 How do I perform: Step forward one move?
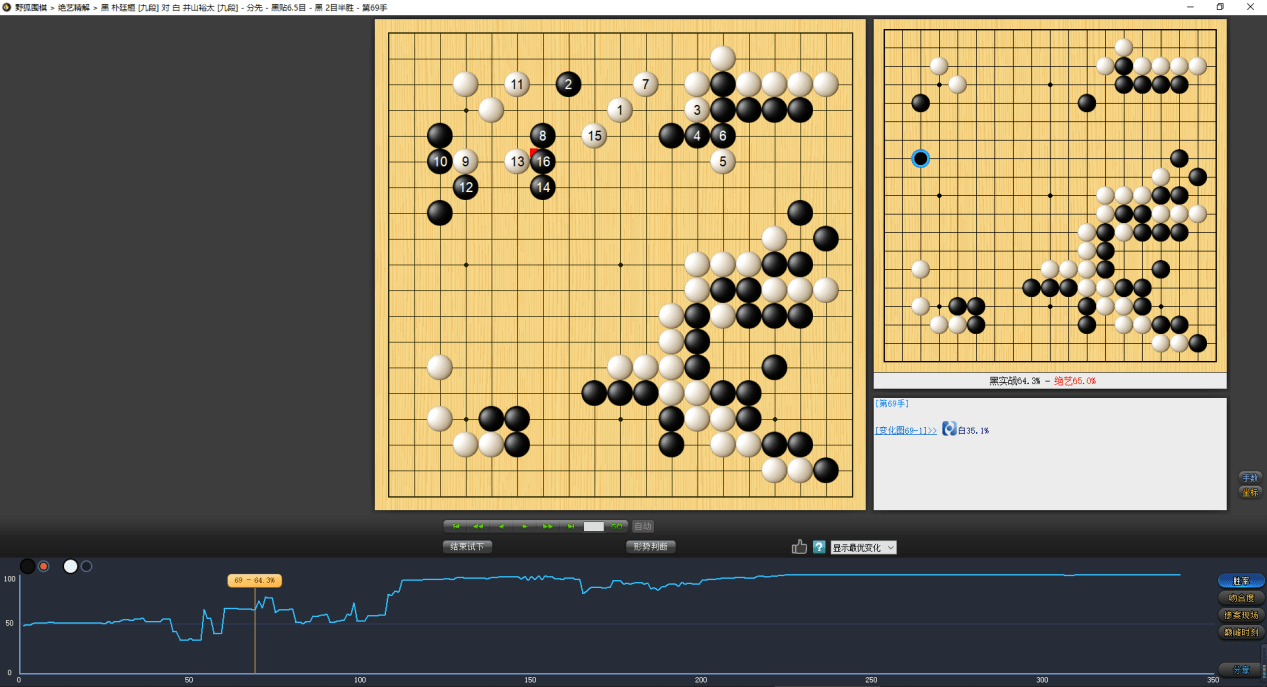524,526
